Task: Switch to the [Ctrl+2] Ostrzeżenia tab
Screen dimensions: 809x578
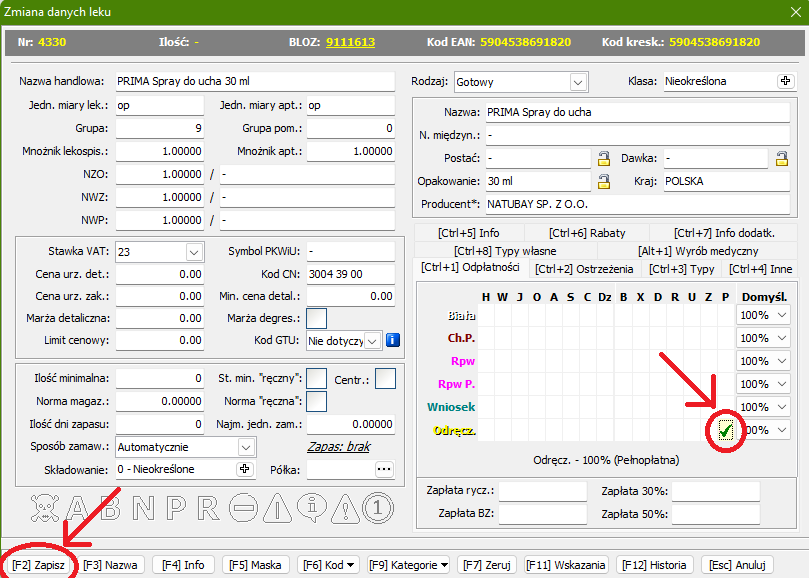Action: pos(583,269)
